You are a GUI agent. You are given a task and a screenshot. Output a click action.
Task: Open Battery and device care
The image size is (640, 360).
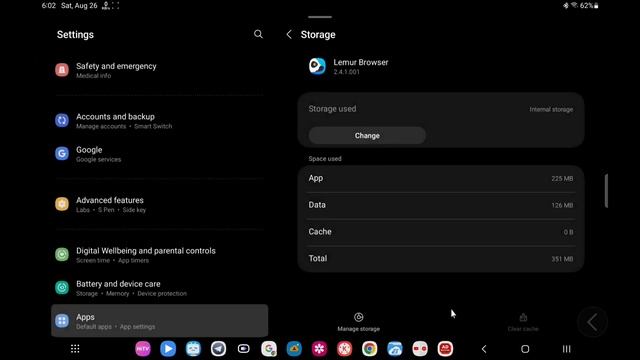[x=160, y=288]
